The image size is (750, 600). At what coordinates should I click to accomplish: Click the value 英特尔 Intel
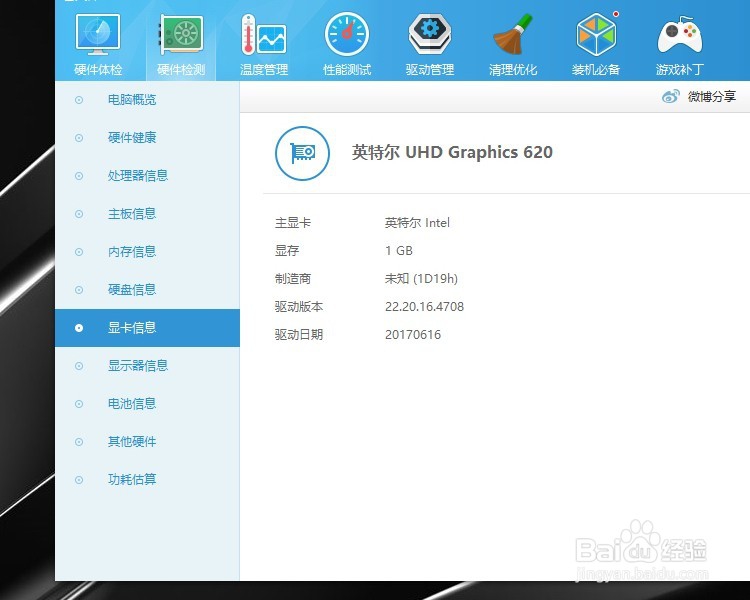click(x=417, y=223)
